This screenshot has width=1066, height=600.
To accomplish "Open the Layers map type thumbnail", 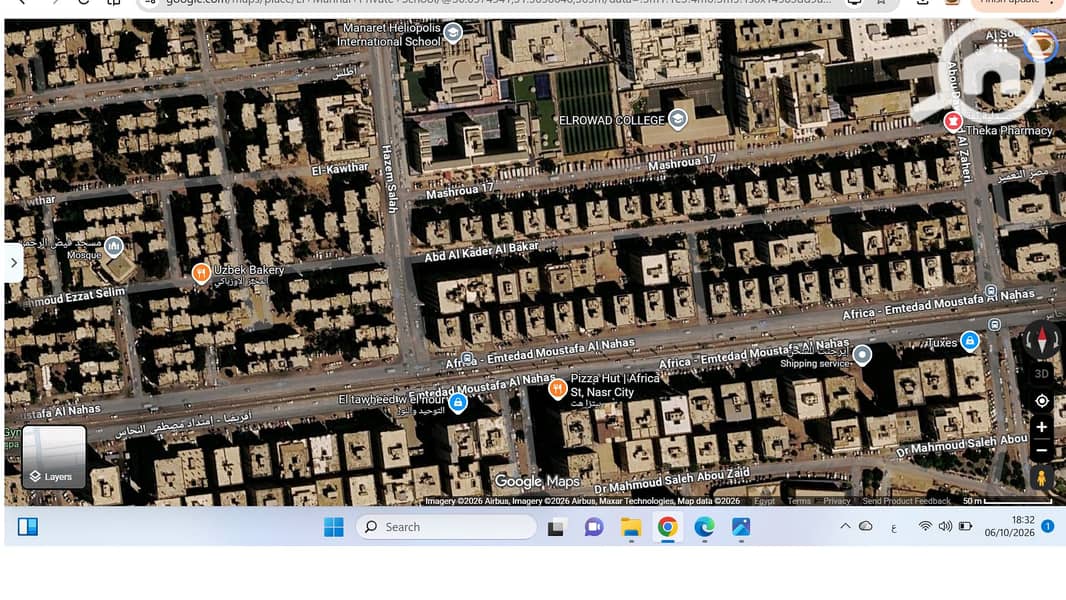I will click(54, 457).
